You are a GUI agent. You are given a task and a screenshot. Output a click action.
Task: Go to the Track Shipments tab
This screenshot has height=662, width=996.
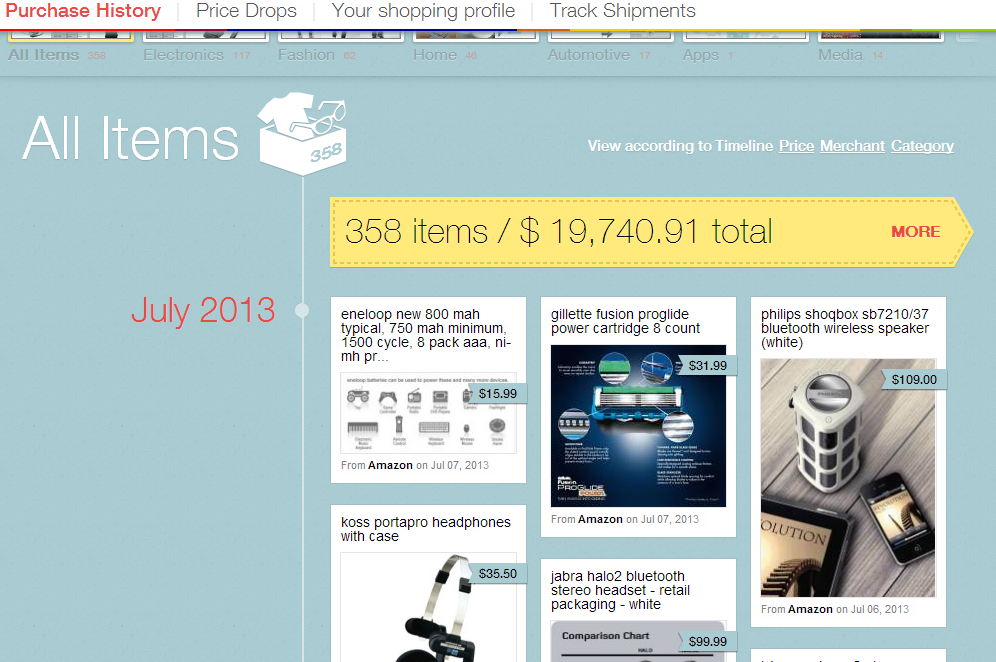(622, 11)
